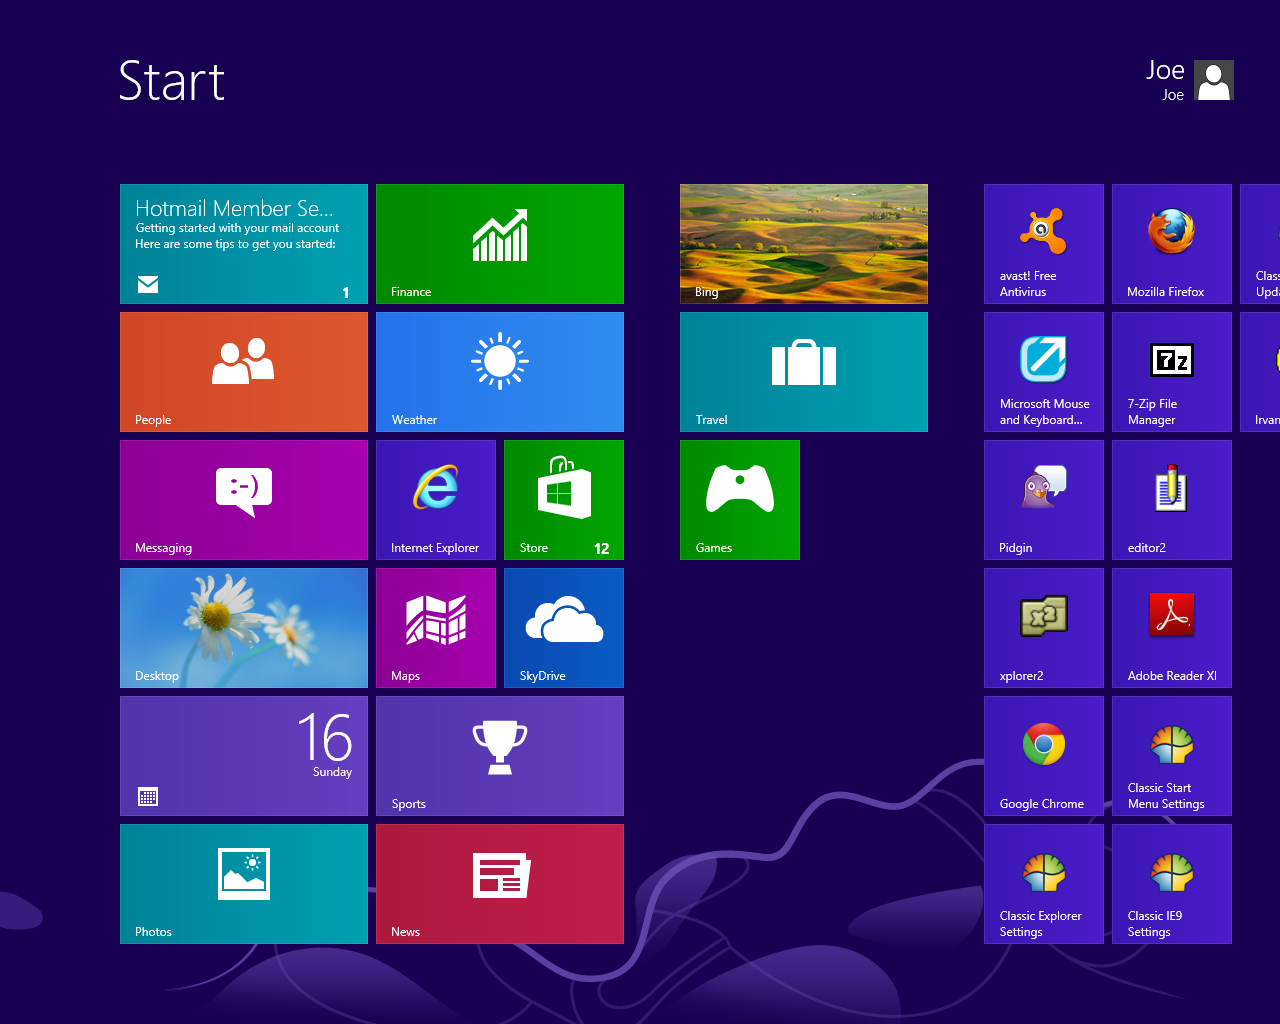Launch Mozilla Firefox
Screen dimensions: 1280x1024
(1171, 243)
